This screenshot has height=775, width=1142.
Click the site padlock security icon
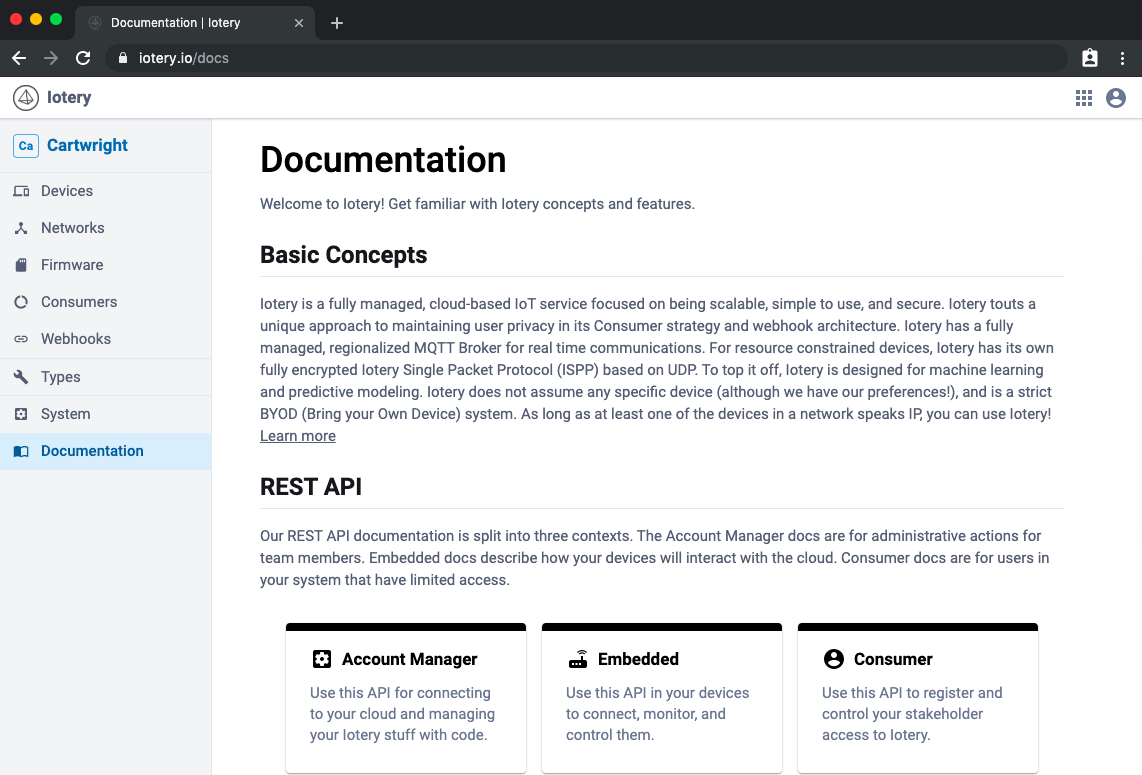122,58
